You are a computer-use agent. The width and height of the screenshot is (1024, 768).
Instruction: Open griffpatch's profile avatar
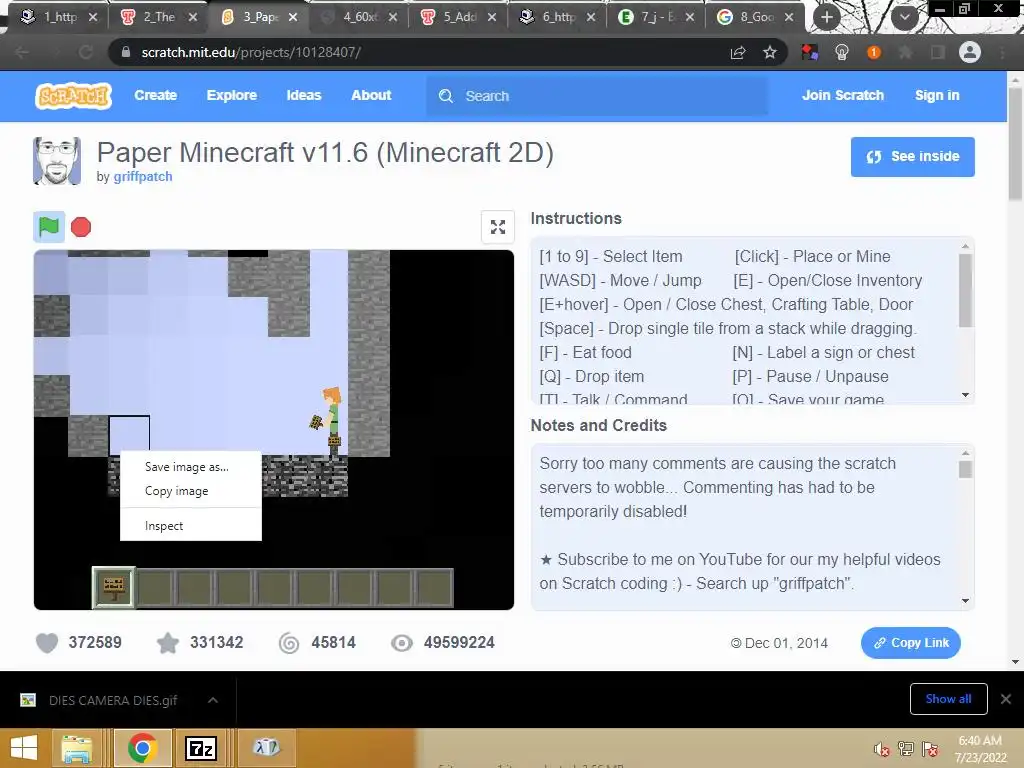click(x=57, y=161)
